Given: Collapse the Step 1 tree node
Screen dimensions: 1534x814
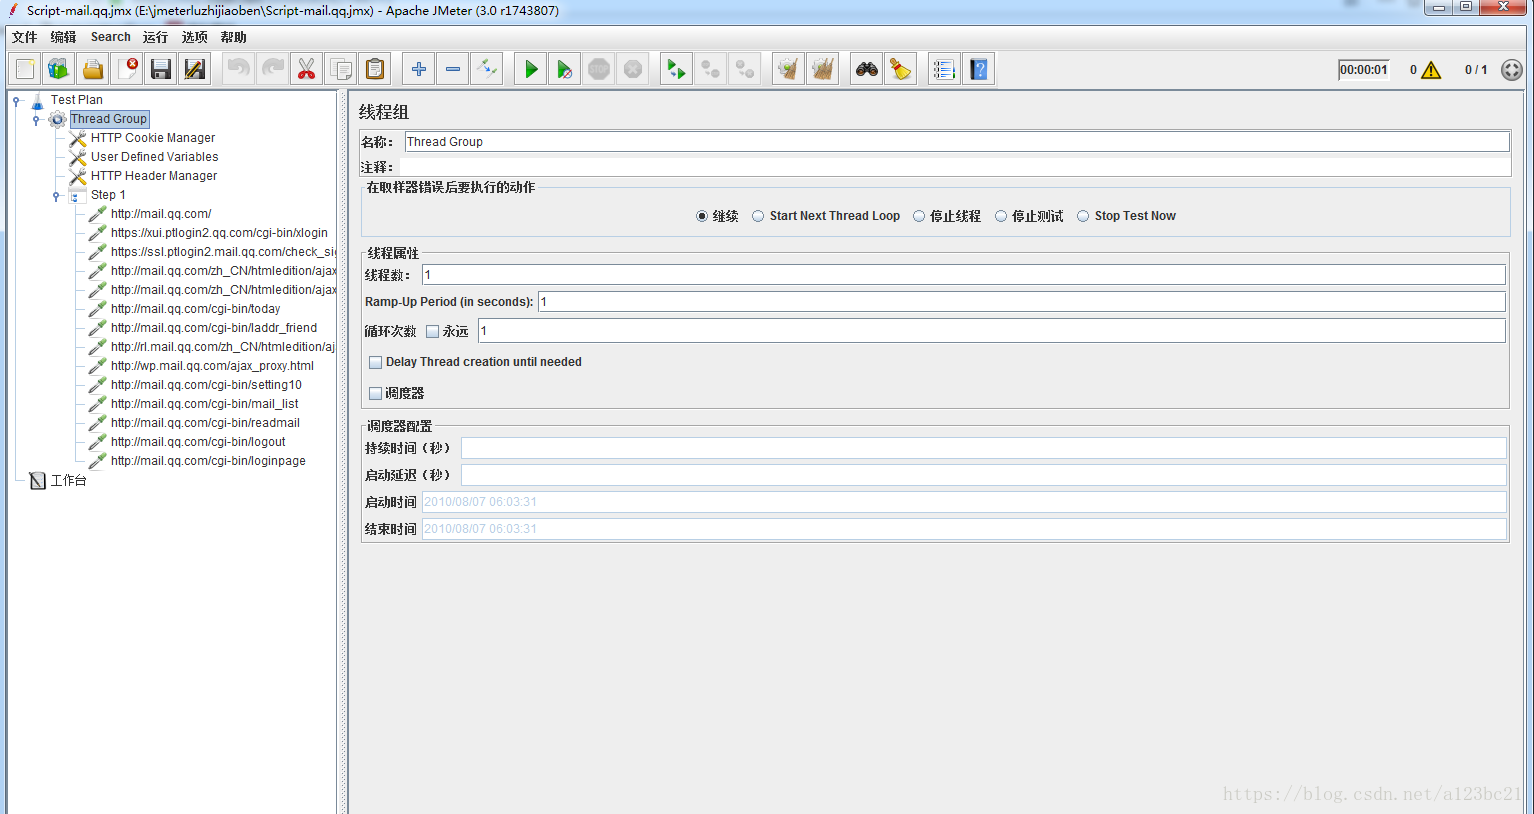Looking at the screenshot, I should tap(56, 195).
